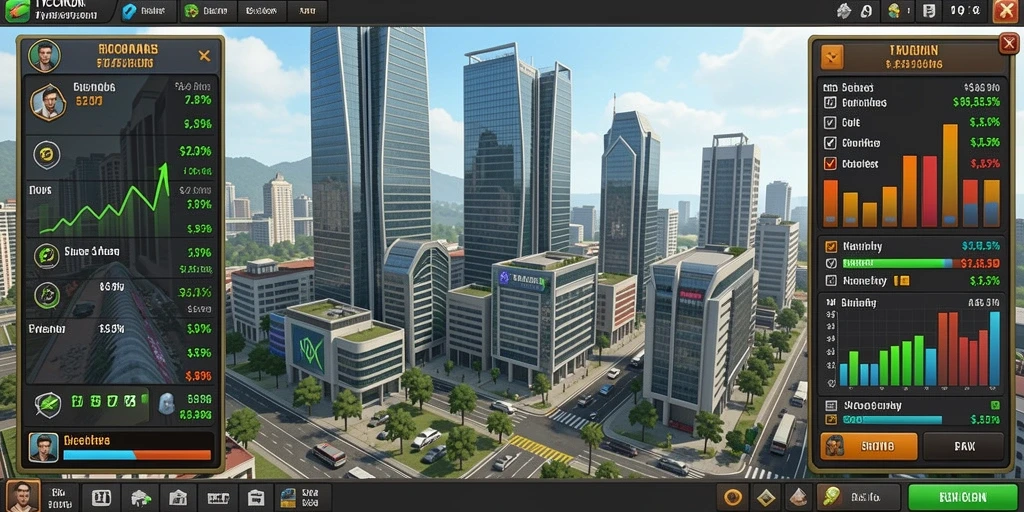Select the building icon in bottom toolbar
The width and height of the screenshot is (1024, 512).
point(178,498)
